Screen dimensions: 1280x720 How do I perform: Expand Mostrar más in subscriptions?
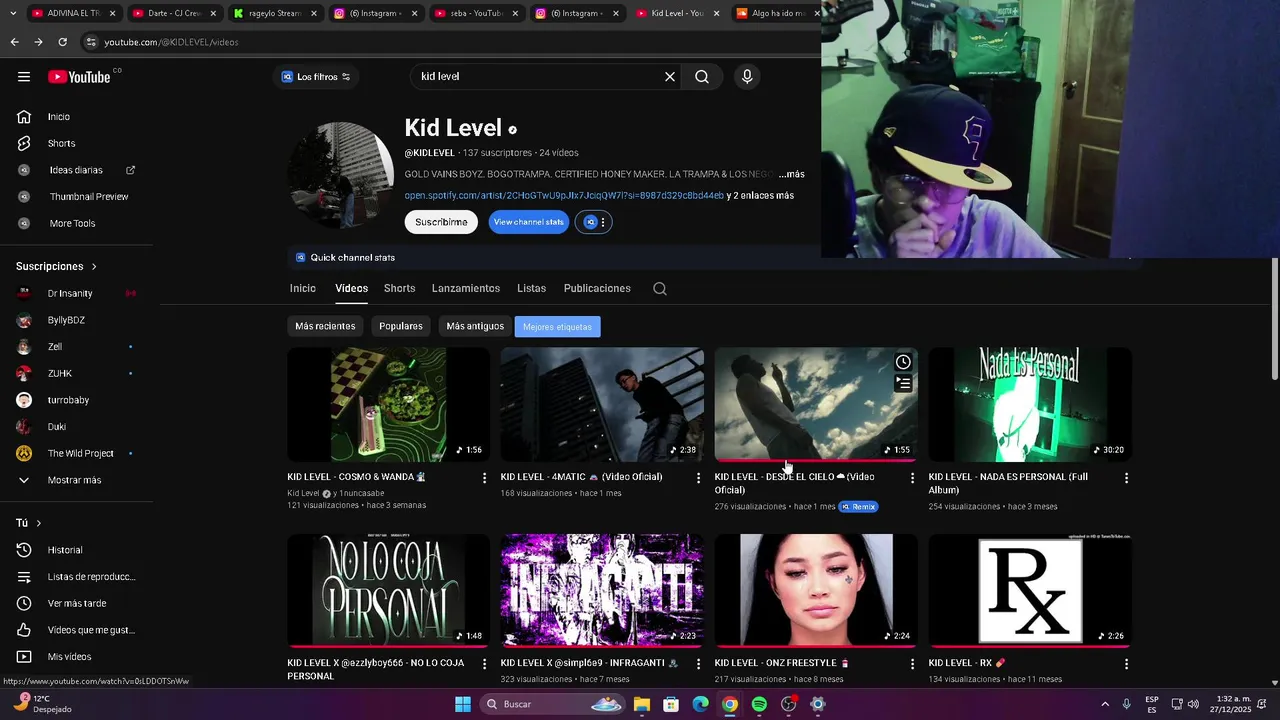click(x=76, y=480)
